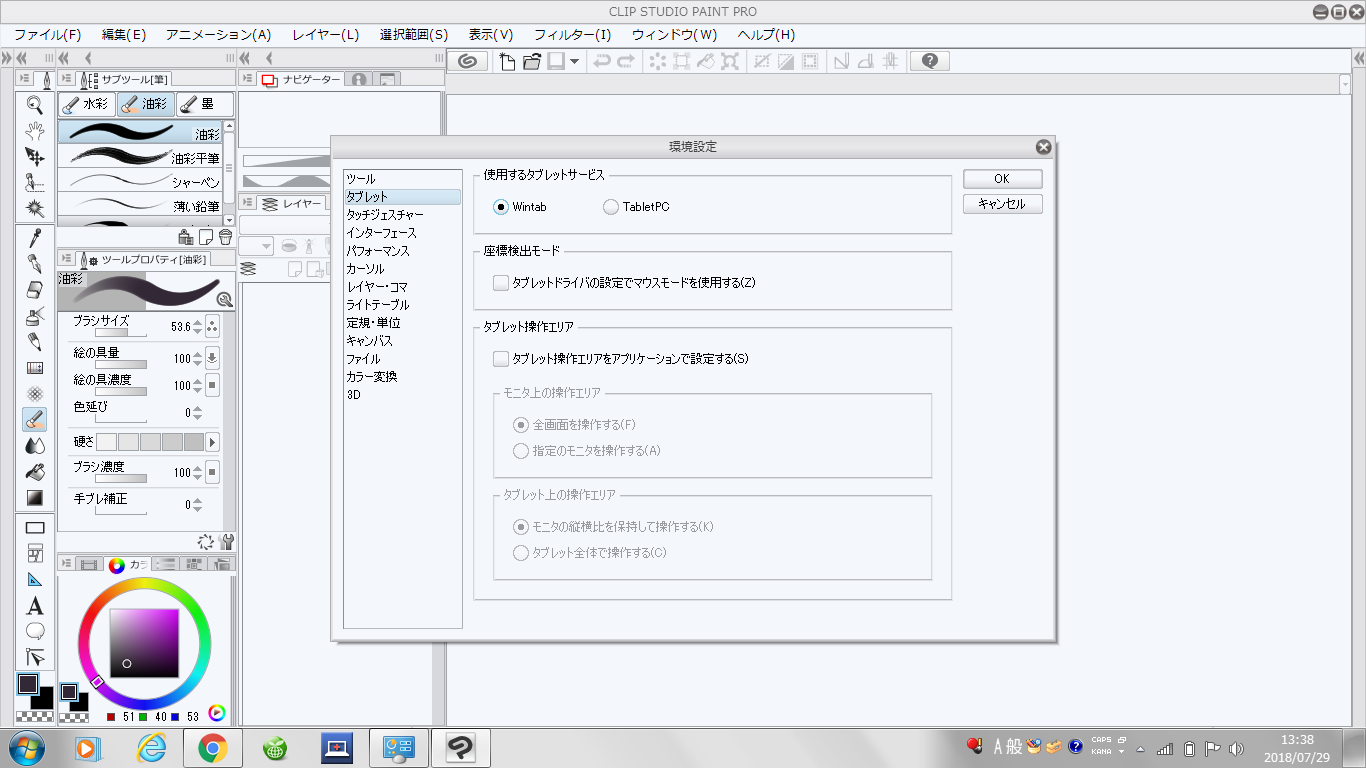
Task: Switch to the 水彩 sub tool tab
Action: coord(85,104)
